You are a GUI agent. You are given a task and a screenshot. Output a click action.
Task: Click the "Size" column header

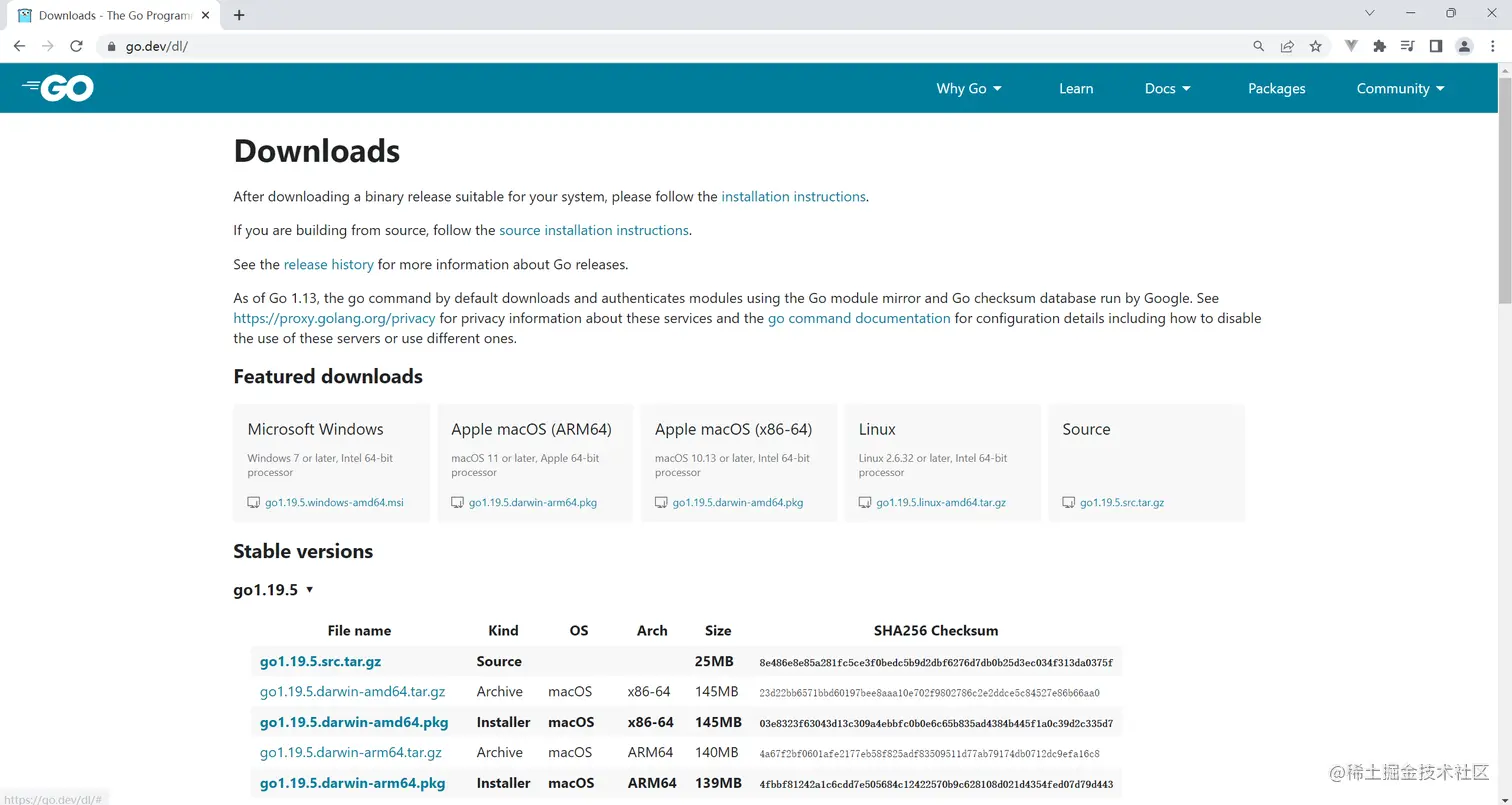(718, 631)
